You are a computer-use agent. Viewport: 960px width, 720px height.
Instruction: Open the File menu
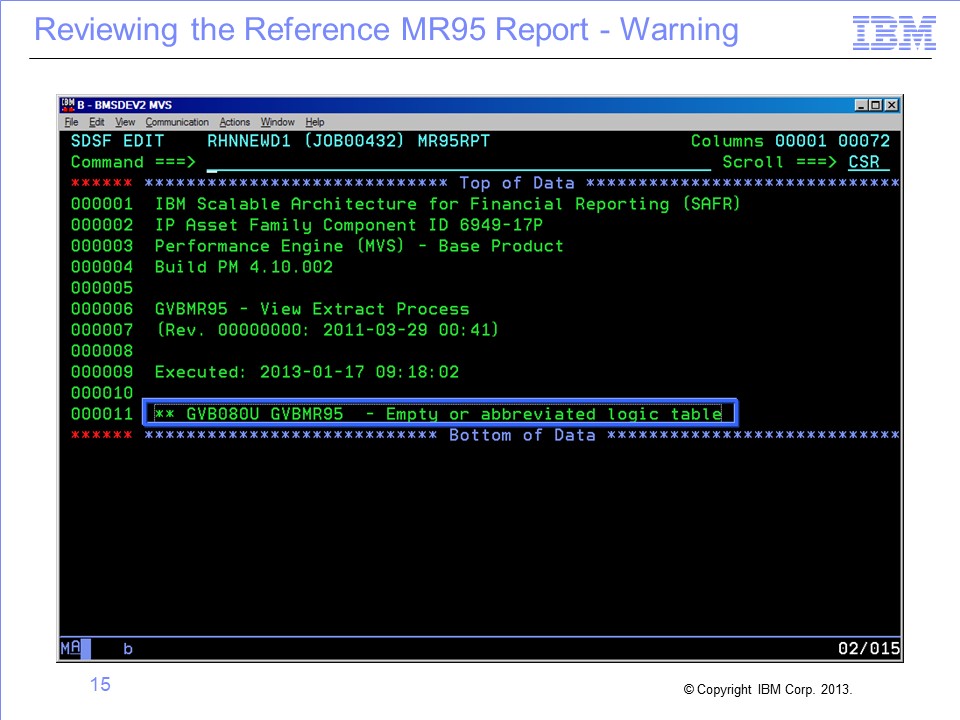[71, 122]
